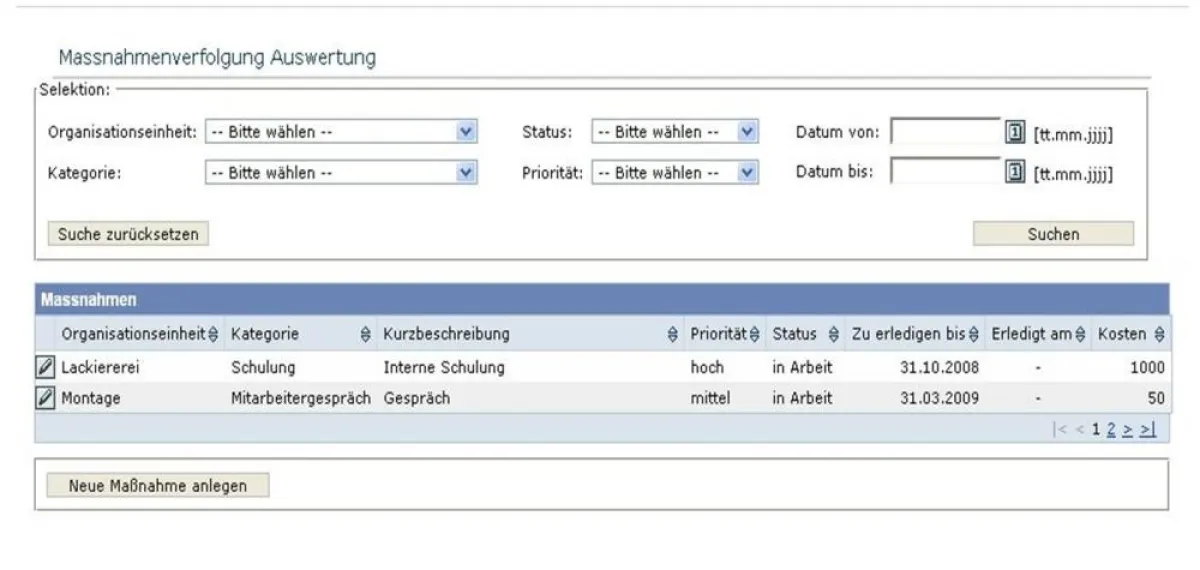Sort by Status column arrows
Viewport: 1200px width, 570px height.
click(834, 334)
